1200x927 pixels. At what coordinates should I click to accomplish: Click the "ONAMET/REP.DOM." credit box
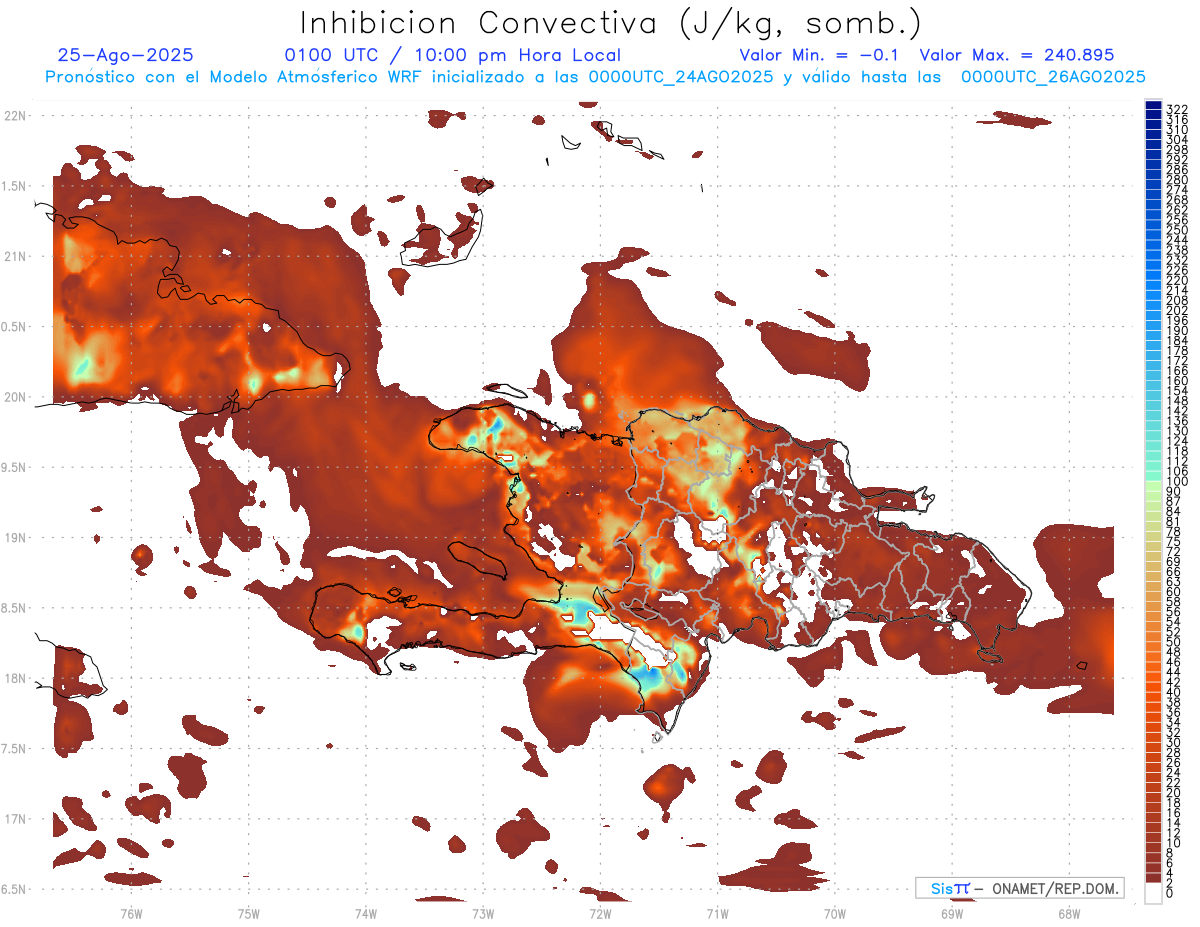1020,888
